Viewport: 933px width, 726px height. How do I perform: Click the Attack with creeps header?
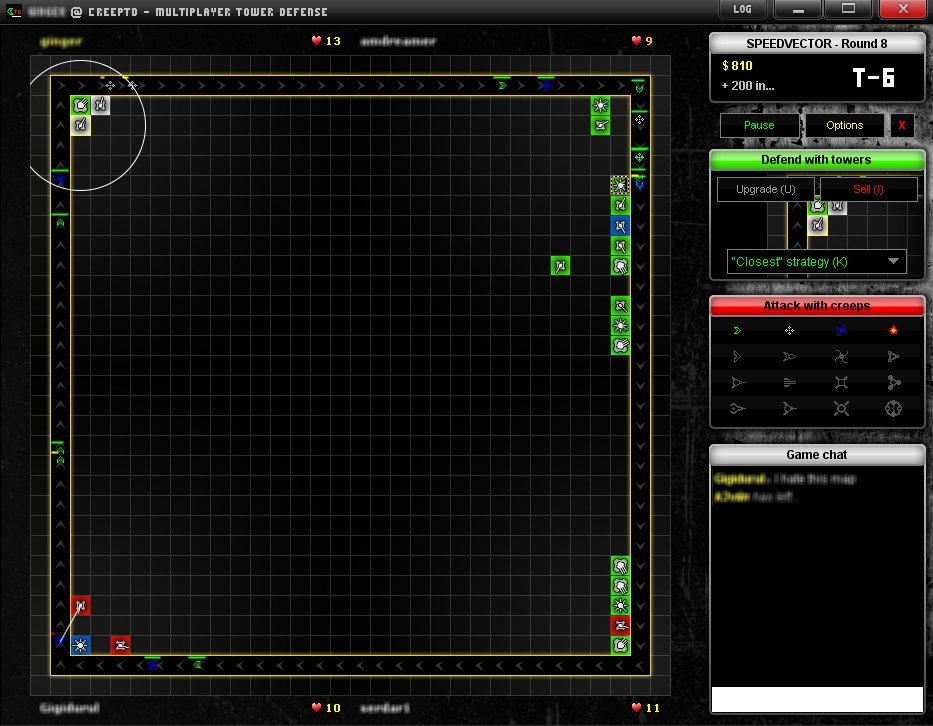tap(816, 305)
